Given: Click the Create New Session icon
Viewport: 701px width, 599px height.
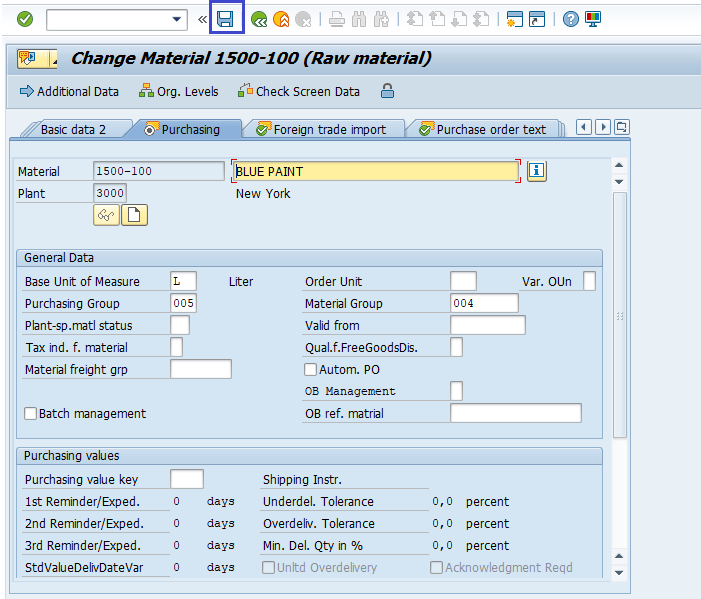Looking at the screenshot, I should coord(515,19).
